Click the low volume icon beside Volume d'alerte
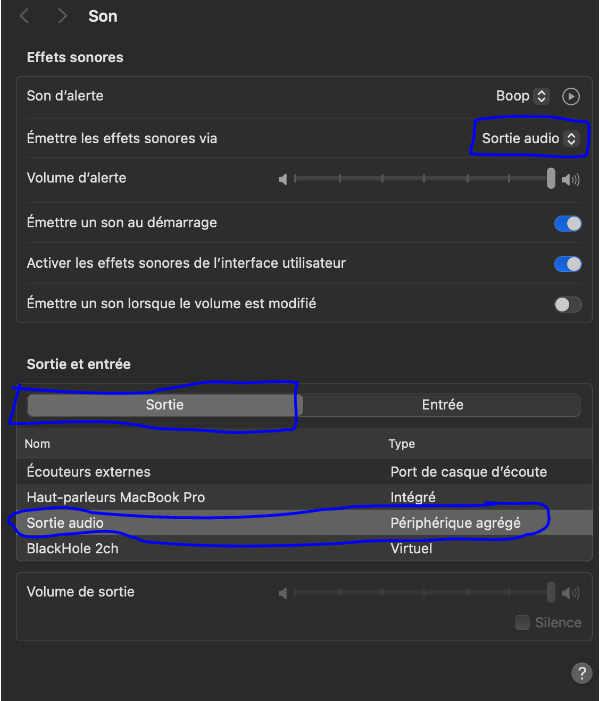Screen dimensions: 600x701 [283, 179]
